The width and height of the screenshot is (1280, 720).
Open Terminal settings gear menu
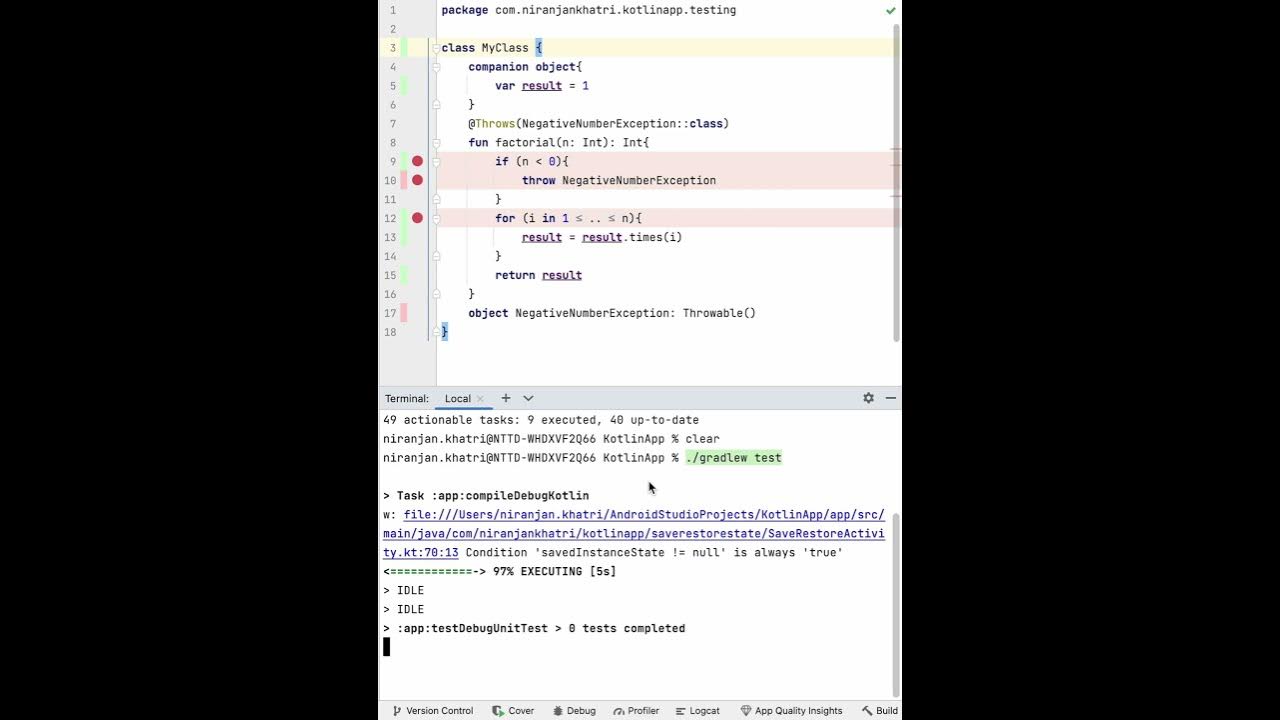868,398
